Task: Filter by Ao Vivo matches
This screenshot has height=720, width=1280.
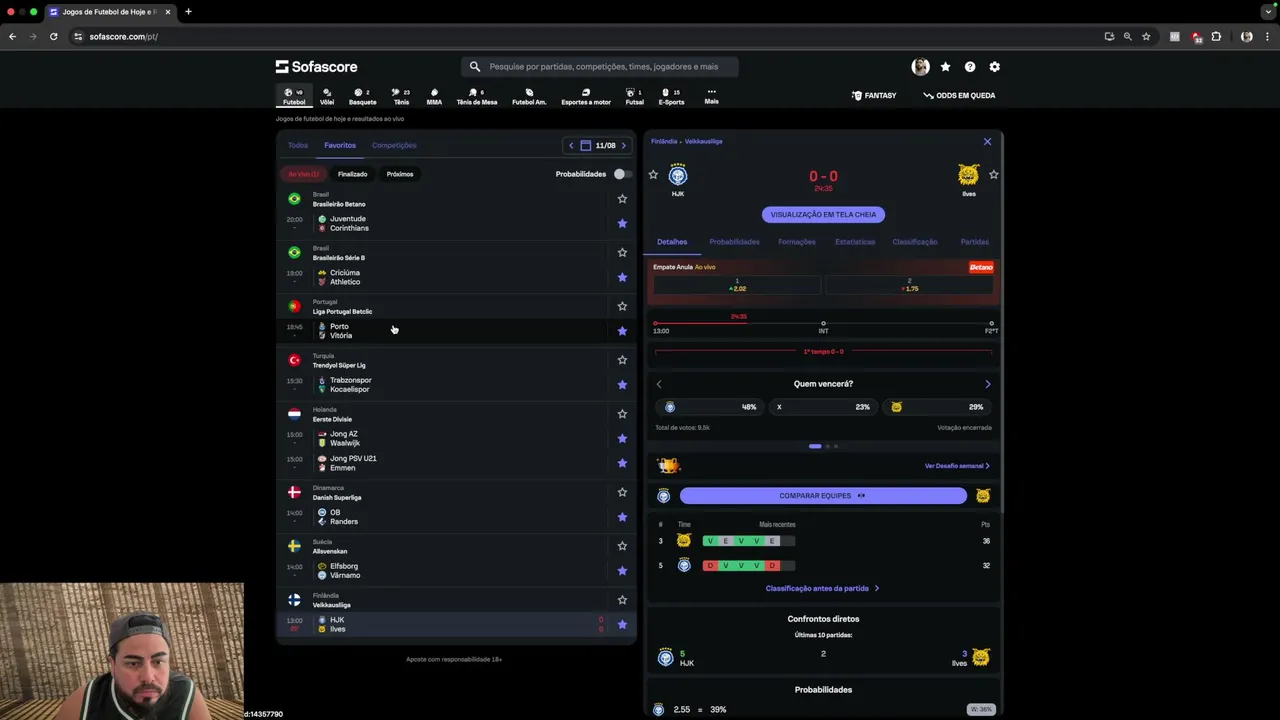Action: 303,174
